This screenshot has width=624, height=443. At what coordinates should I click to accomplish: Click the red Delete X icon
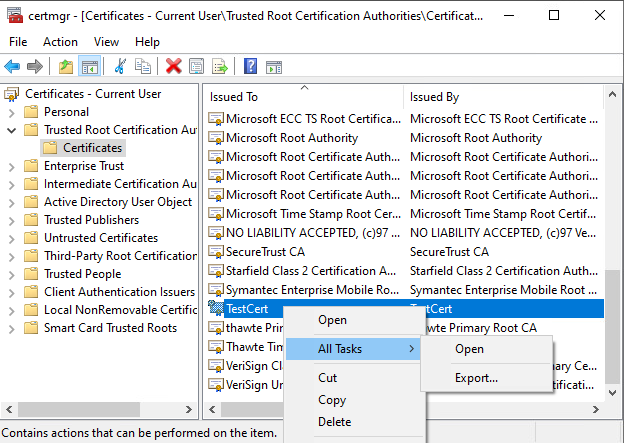tap(174, 66)
